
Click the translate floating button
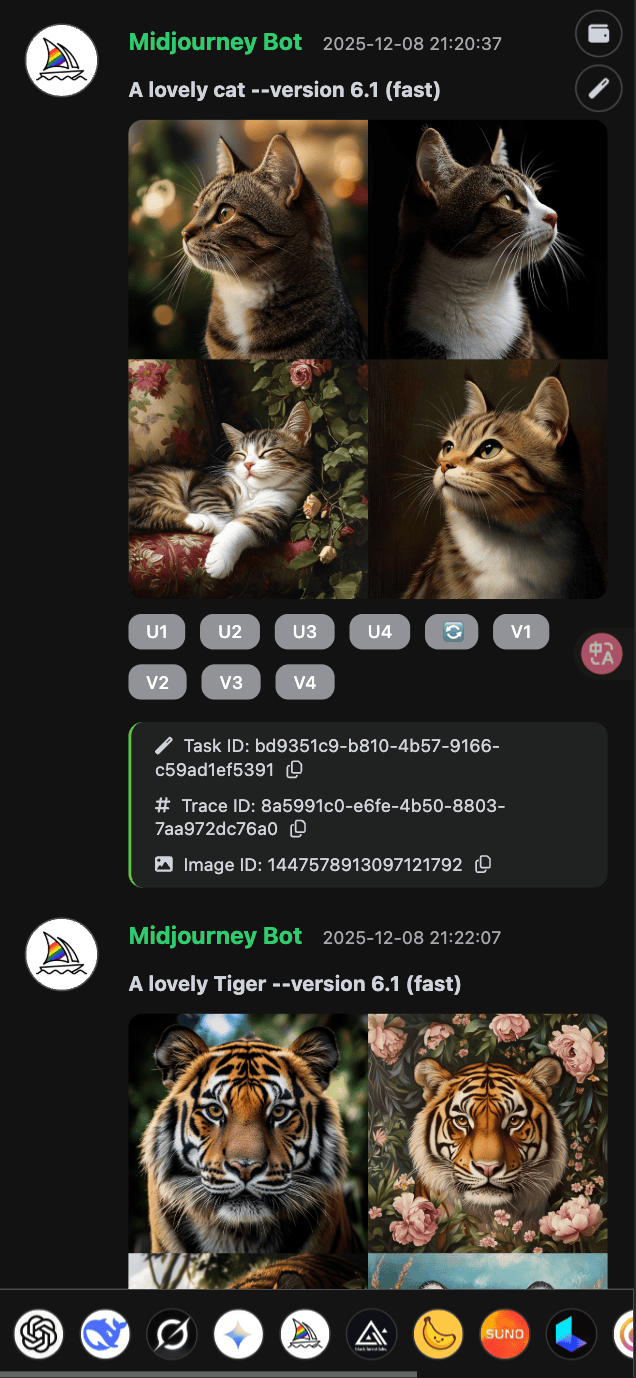603,654
